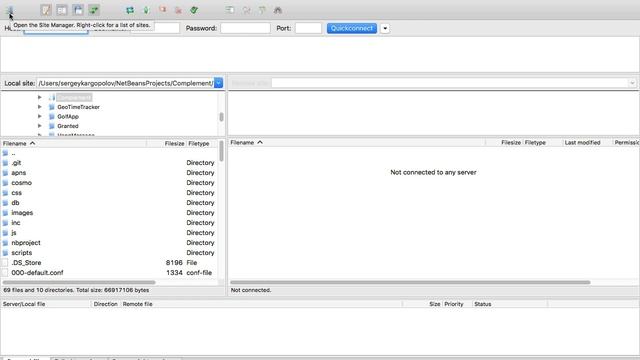
Task: Cancel the current operation icon
Action: point(162,10)
